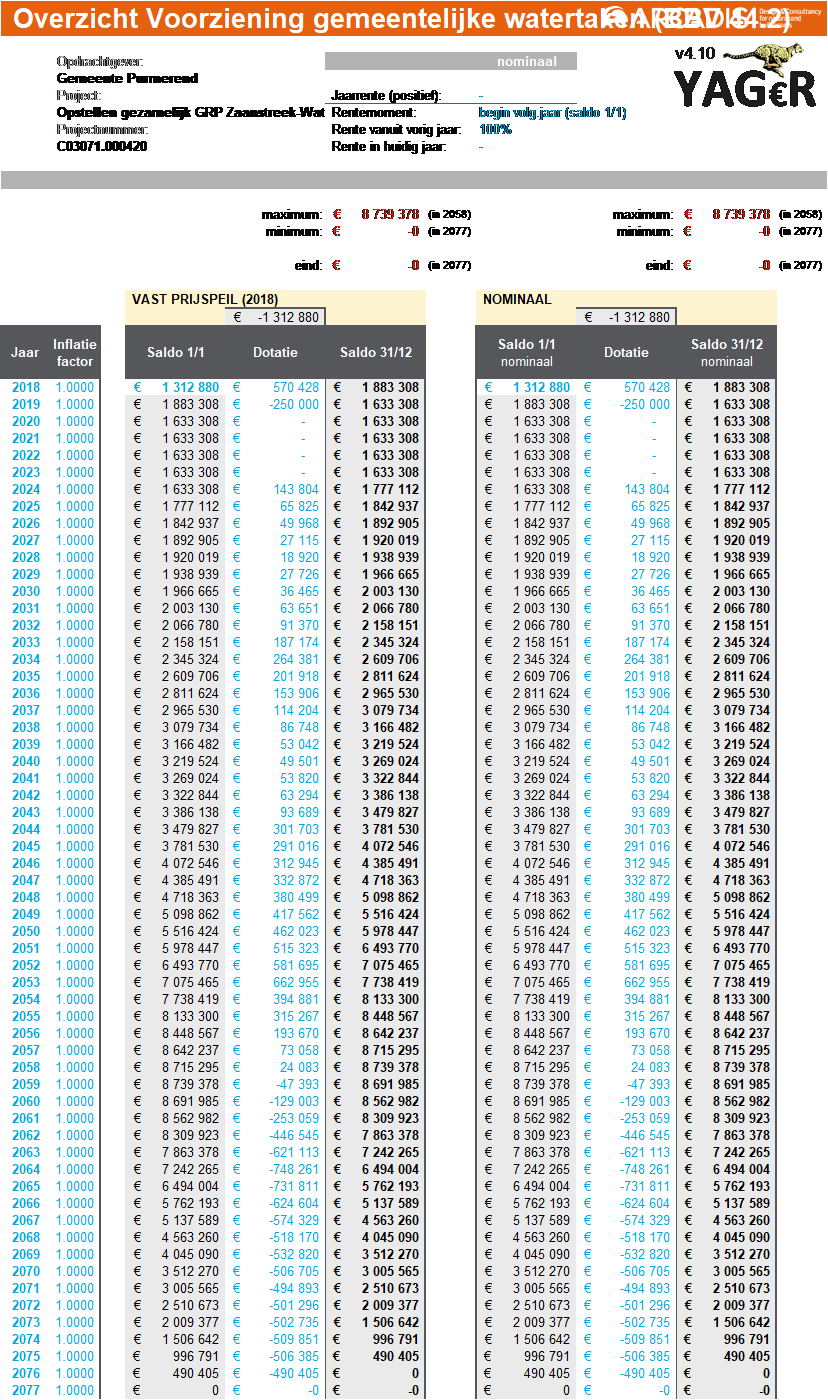Click the '100%' rente vanuit vorig jaar value
Image resolution: width=828 pixels, height=1400 pixels.
coord(495,129)
